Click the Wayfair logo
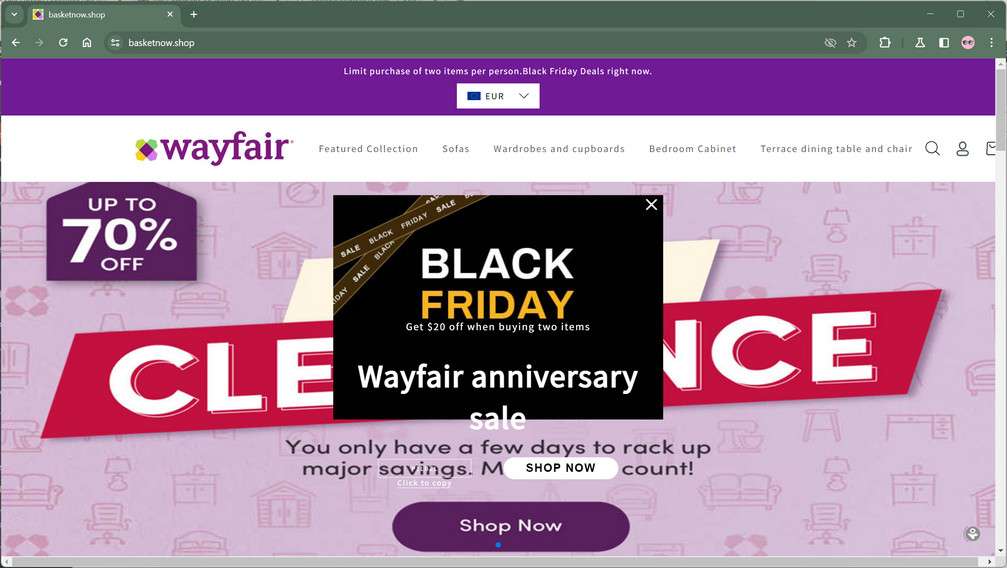The width and height of the screenshot is (1007, 568). pyautogui.click(x=214, y=148)
